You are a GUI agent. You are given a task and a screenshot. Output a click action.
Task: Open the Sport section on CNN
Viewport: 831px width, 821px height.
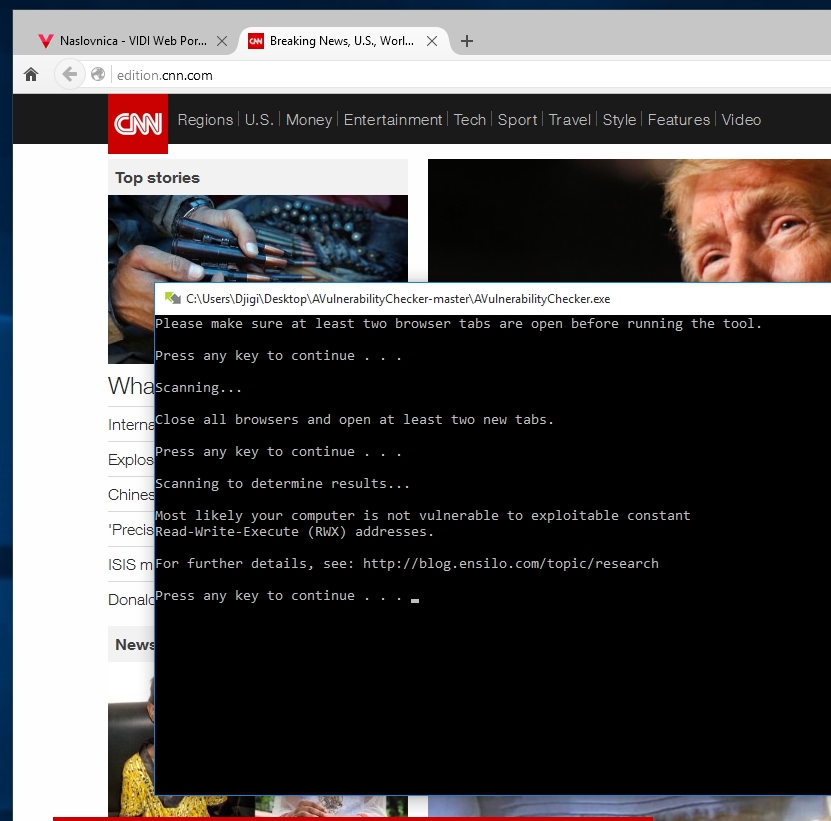click(517, 120)
